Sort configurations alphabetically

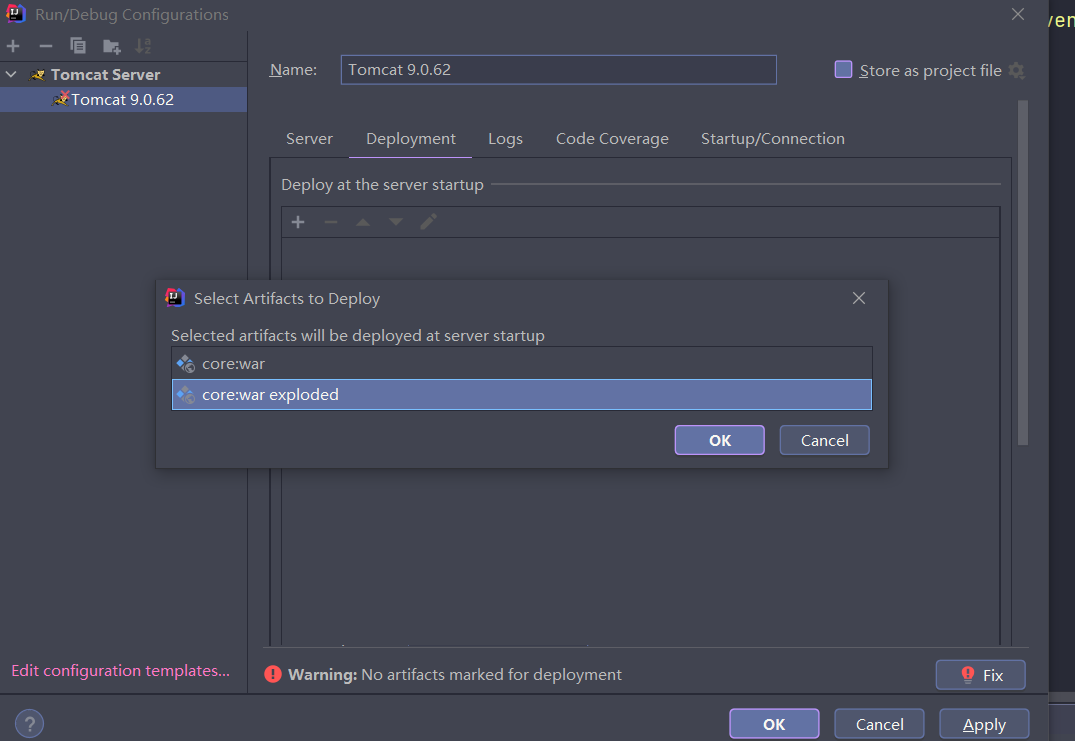pyautogui.click(x=143, y=46)
